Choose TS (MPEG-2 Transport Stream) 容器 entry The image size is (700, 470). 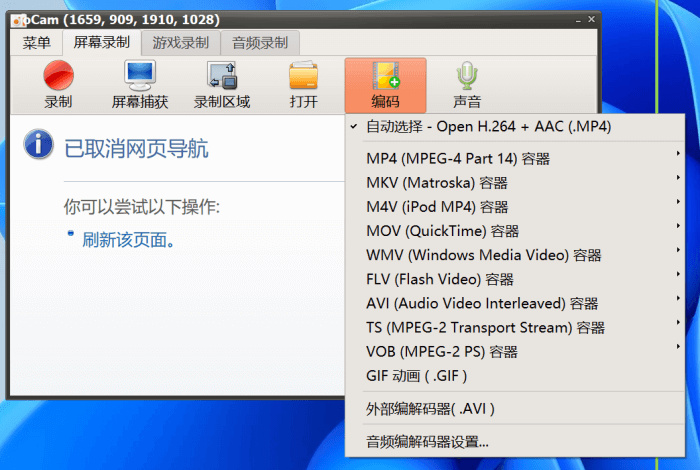tap(515, 327)
